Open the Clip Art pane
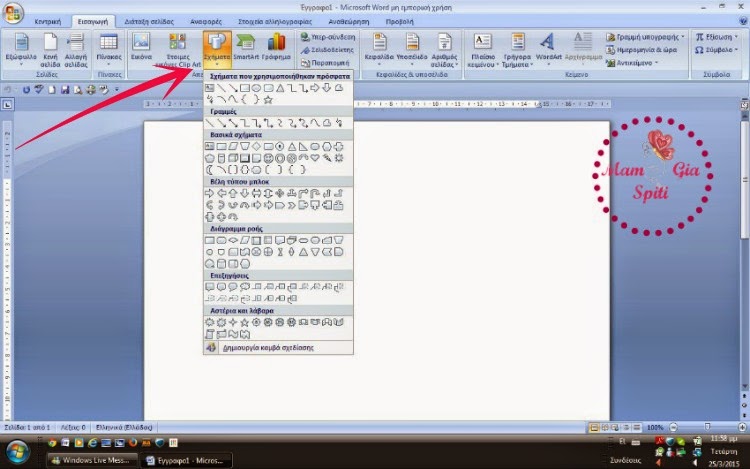This screenshot has height=469, width=750. pos(177,50)
